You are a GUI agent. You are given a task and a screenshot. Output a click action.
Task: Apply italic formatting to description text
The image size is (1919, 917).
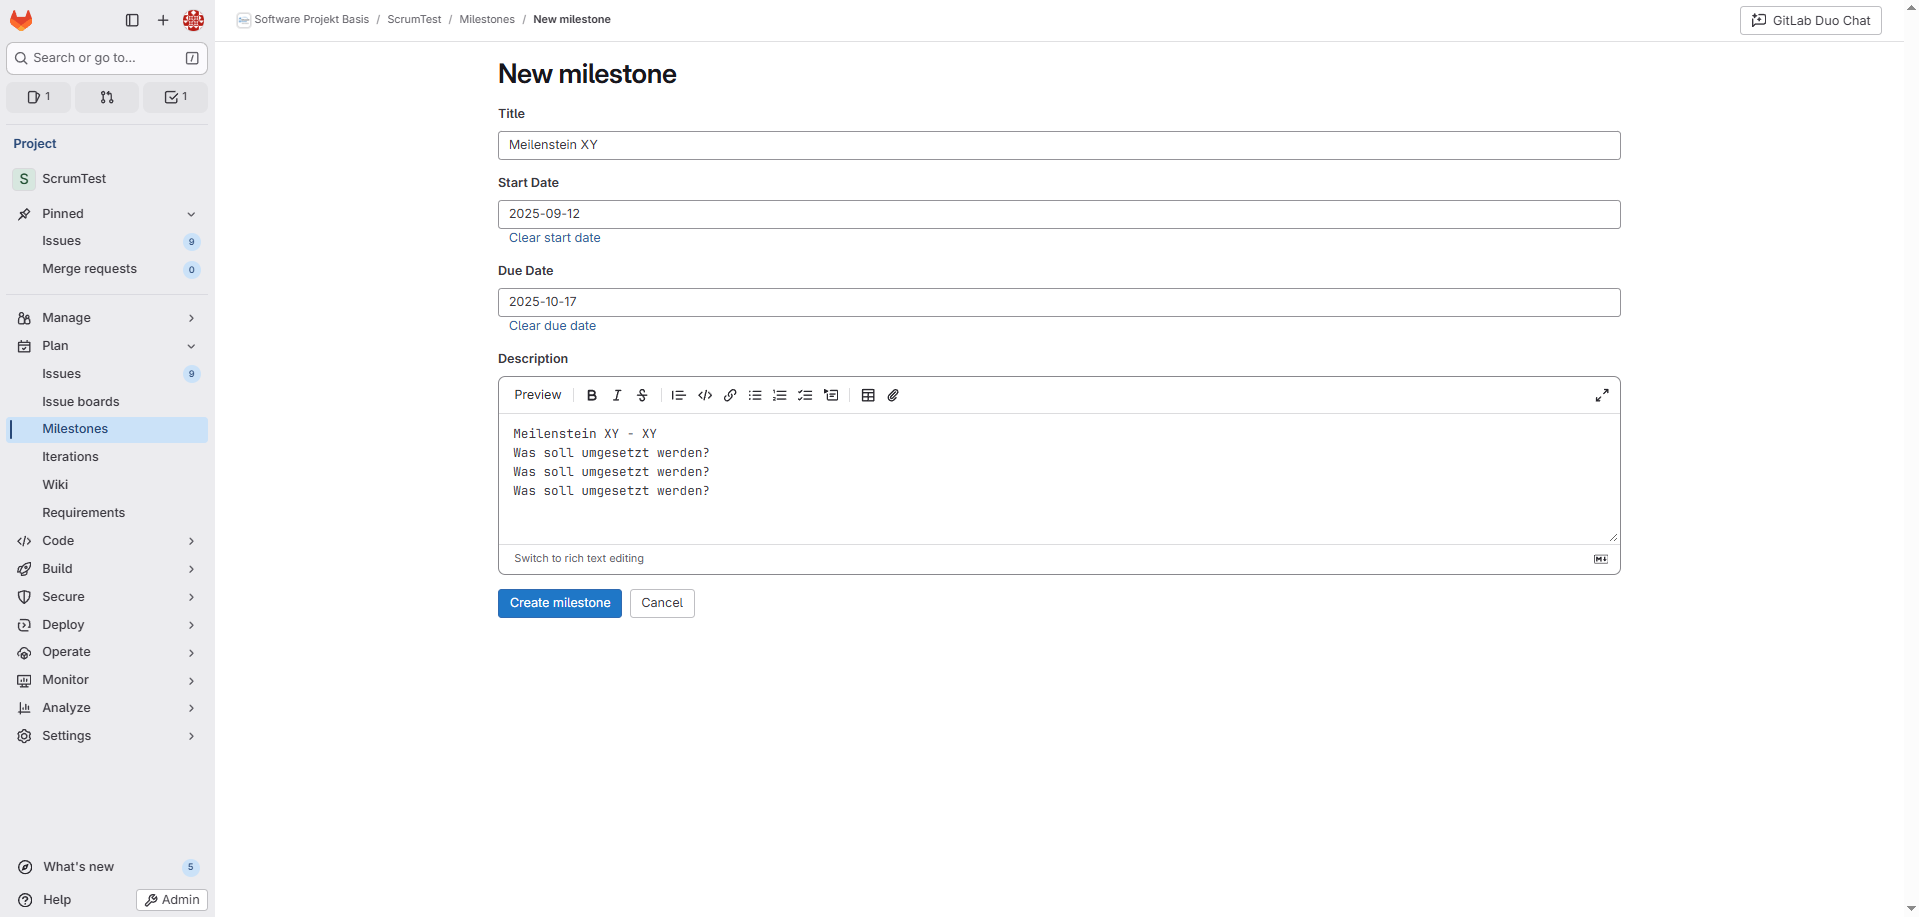click(x=616, y=395)
